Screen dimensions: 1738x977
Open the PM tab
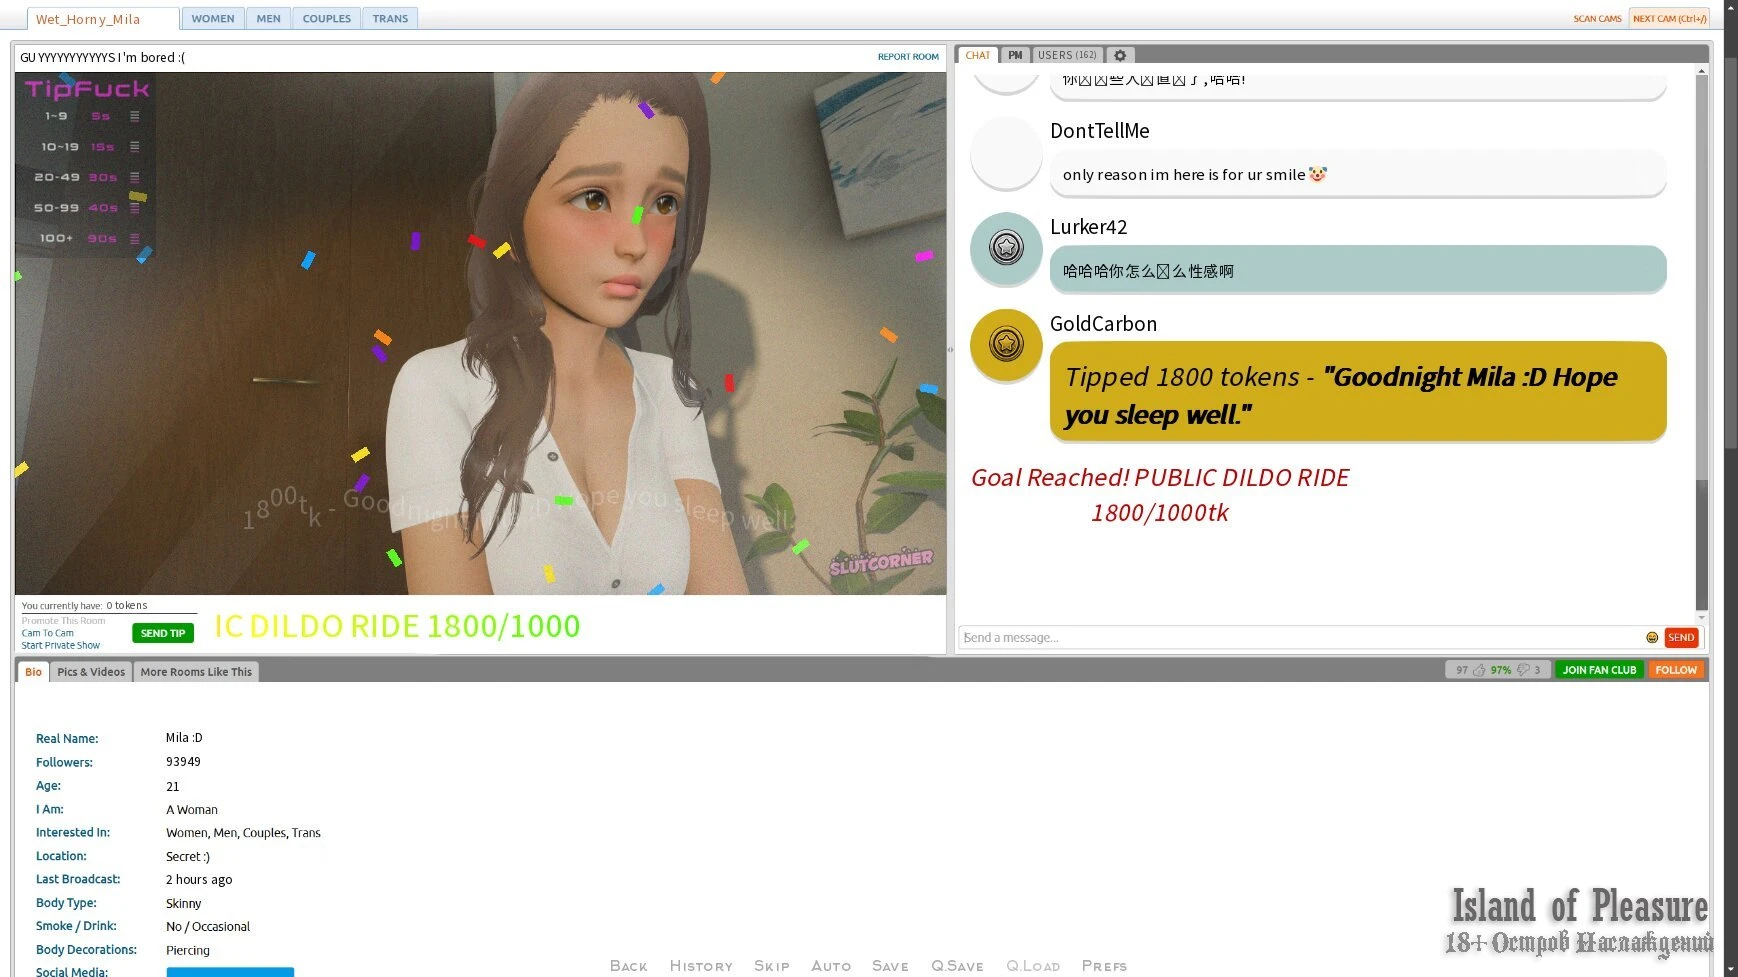tap(1015, 56)
